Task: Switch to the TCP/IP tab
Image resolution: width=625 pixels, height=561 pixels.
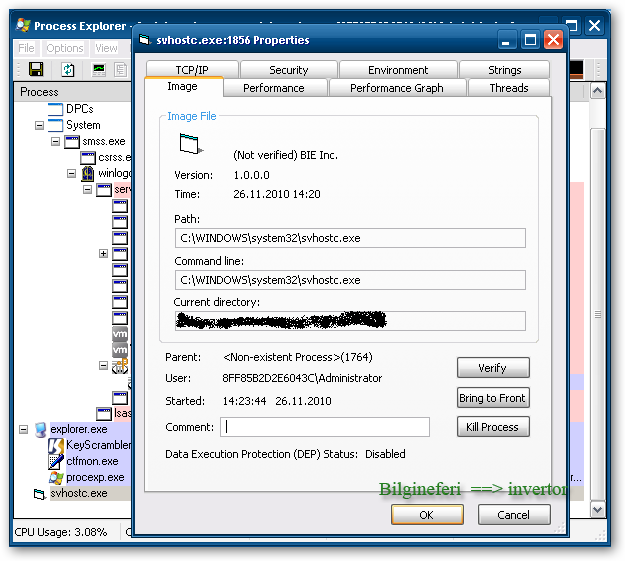Action: (x=192, y=70)
